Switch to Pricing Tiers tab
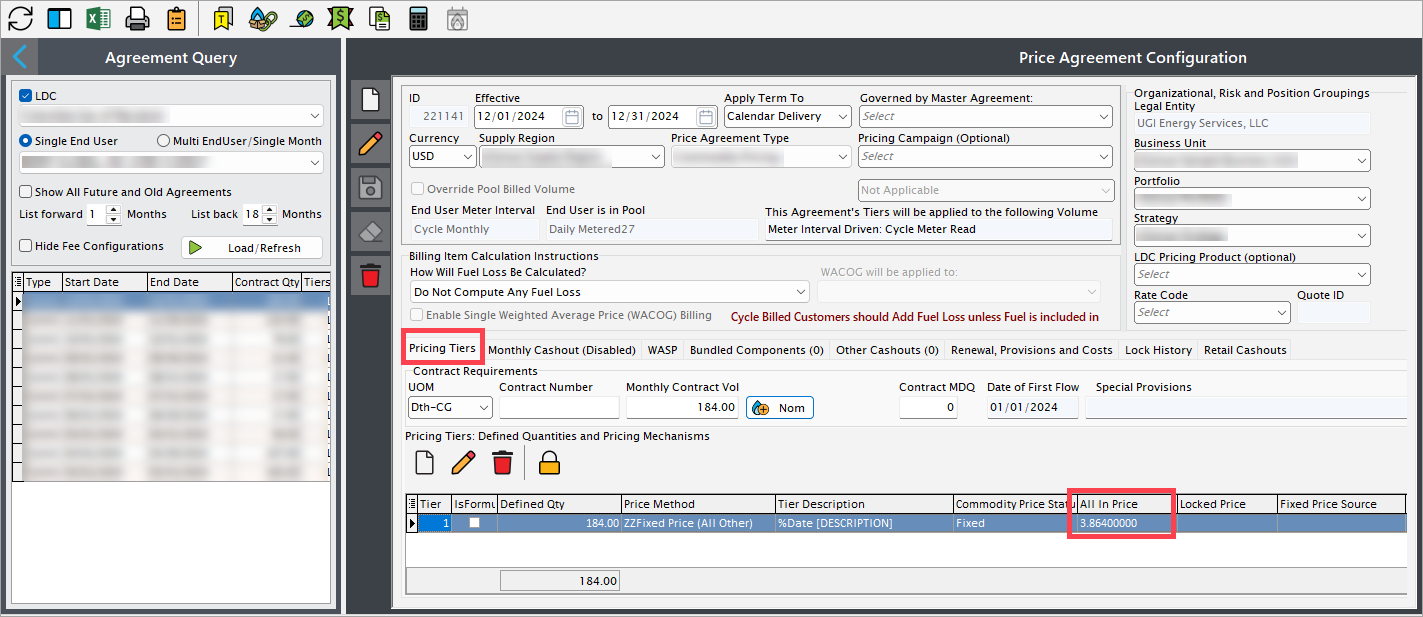 tap(442, 348)
